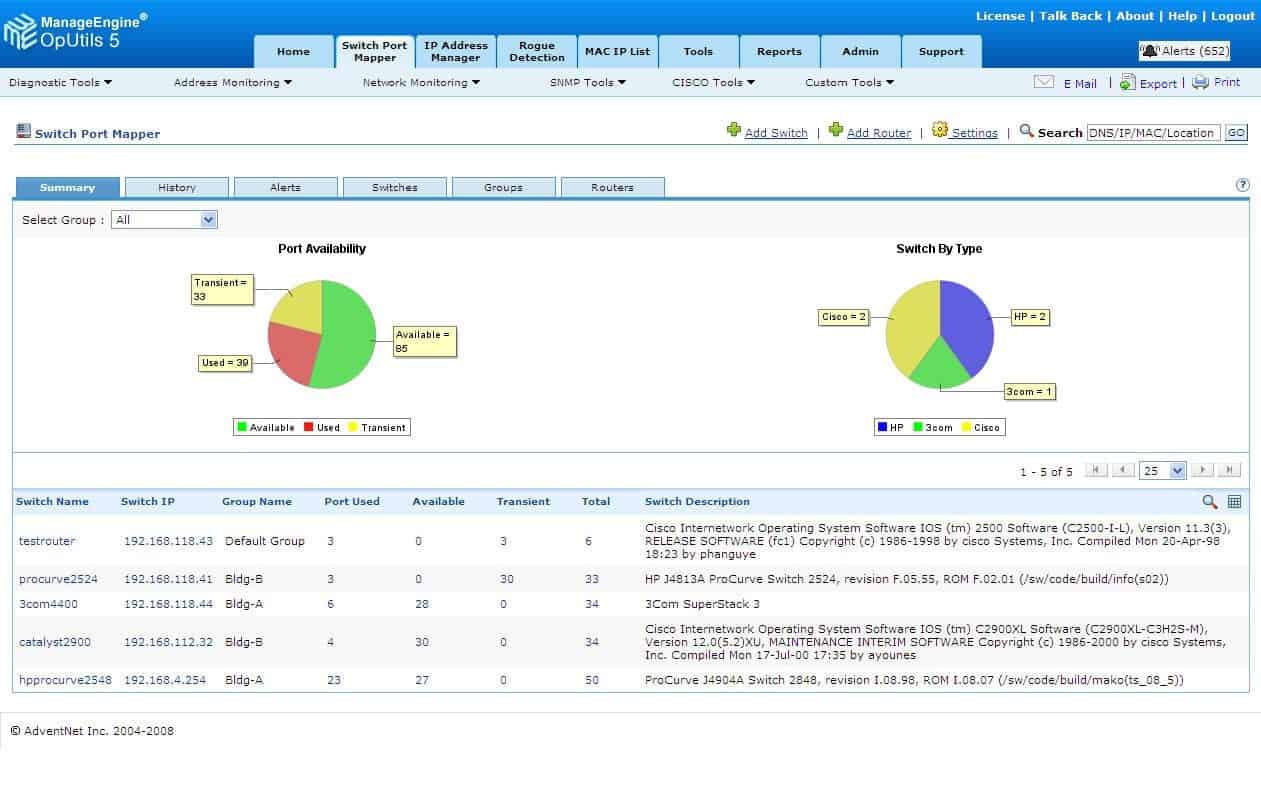The width and height of the screenshot is (1261, 786).
Task: Switch to the History sub-tab
Action: pos(177,188)
